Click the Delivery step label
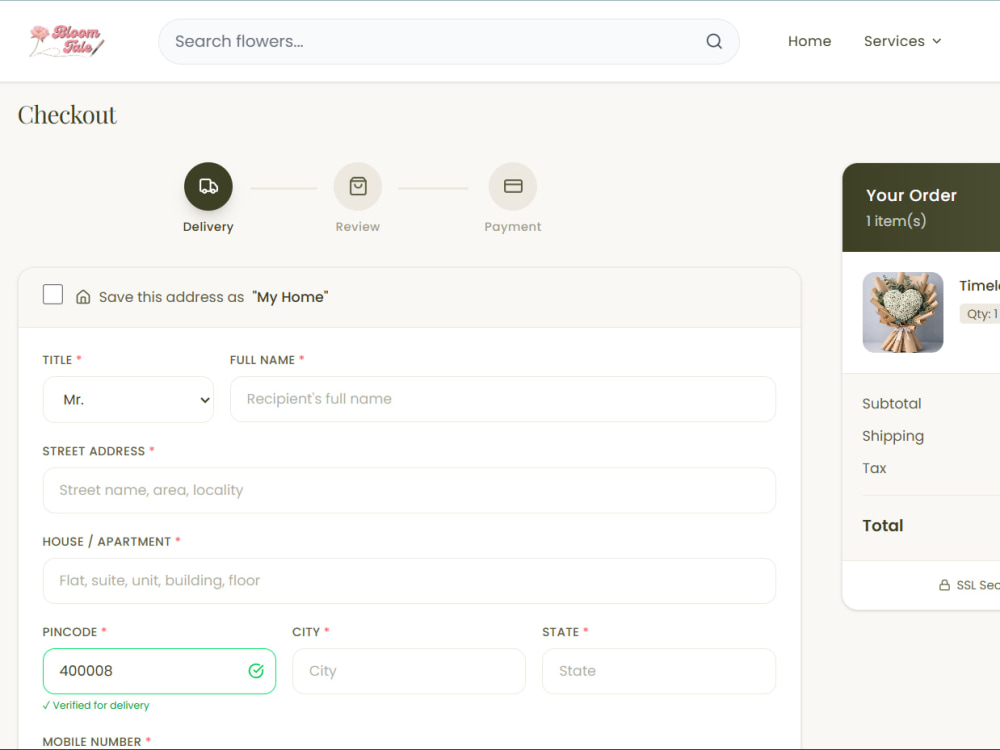The height and width of the screenshot is (750, 1000). (x=208, y=227)
